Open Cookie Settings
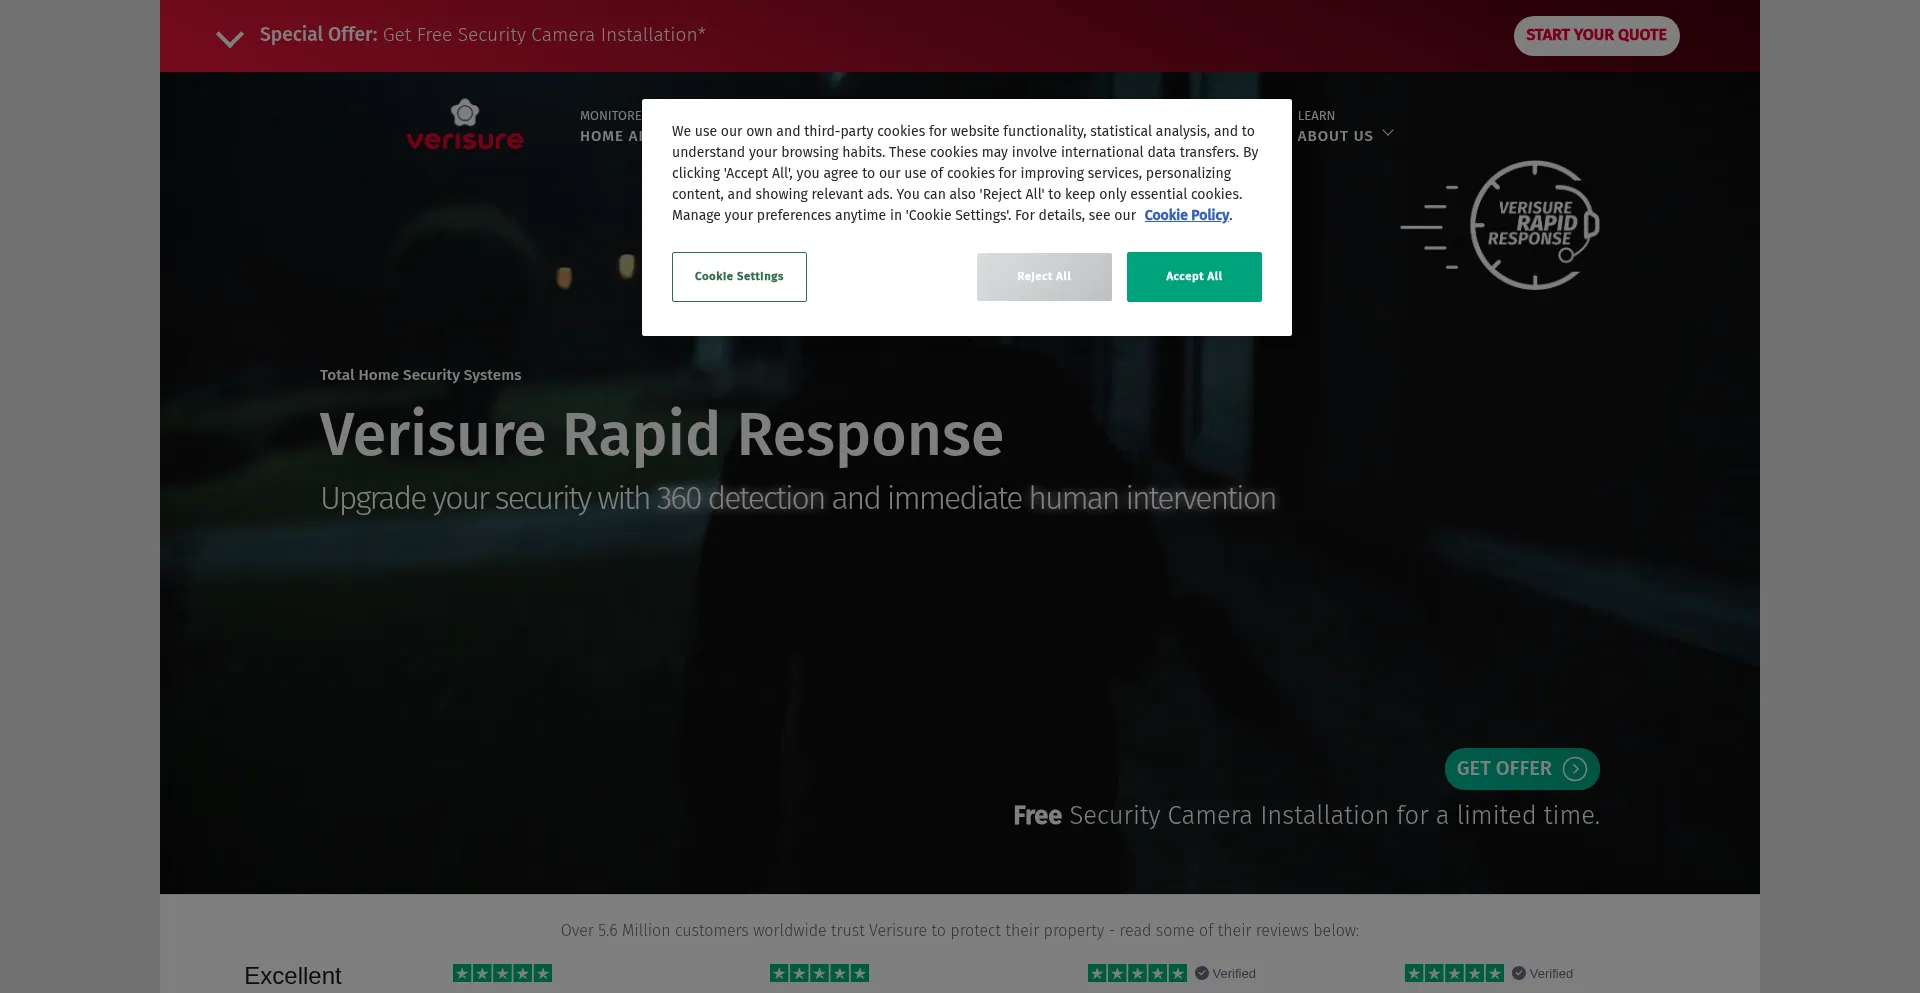The image size is (1920, 993). [739, 277]
